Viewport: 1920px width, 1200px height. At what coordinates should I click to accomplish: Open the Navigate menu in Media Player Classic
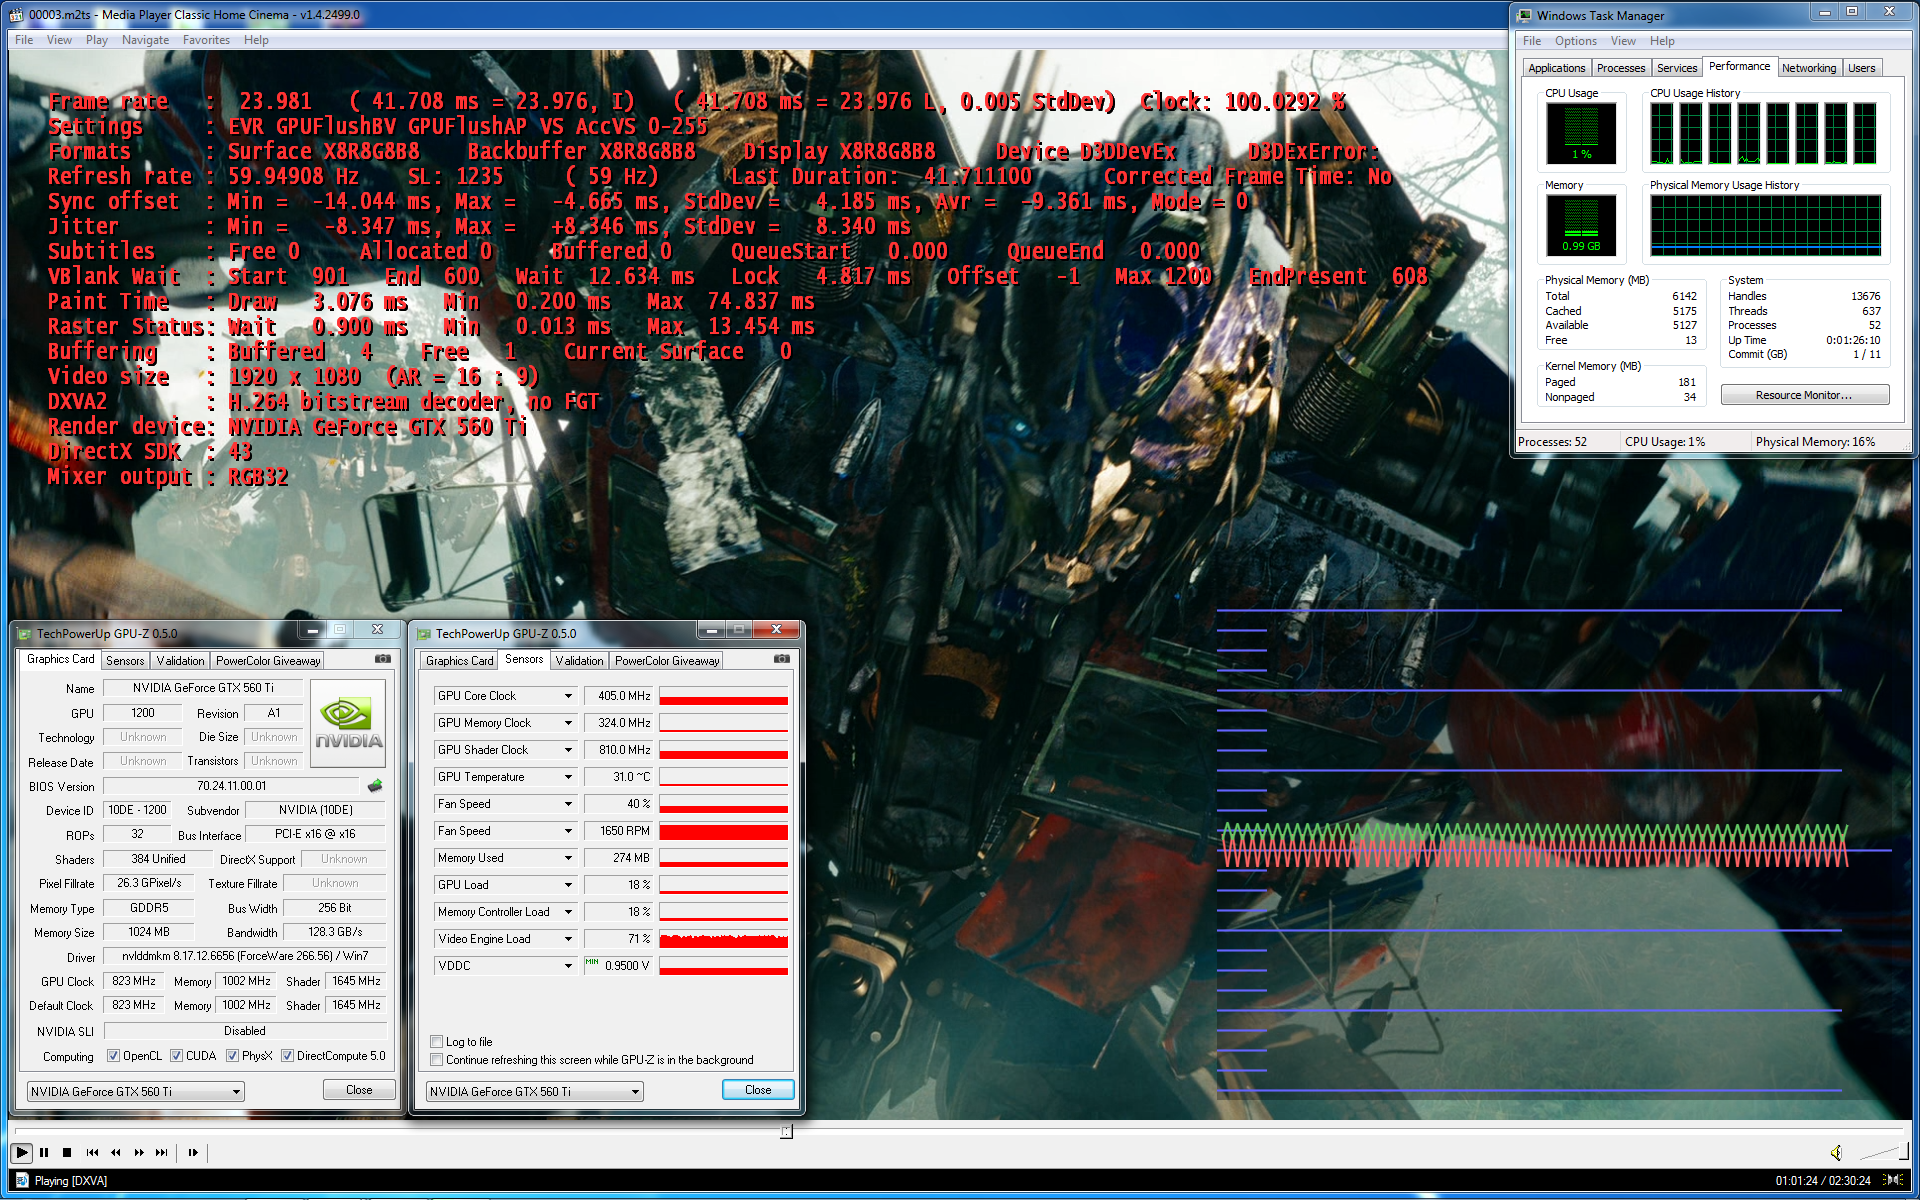[145, 40]
